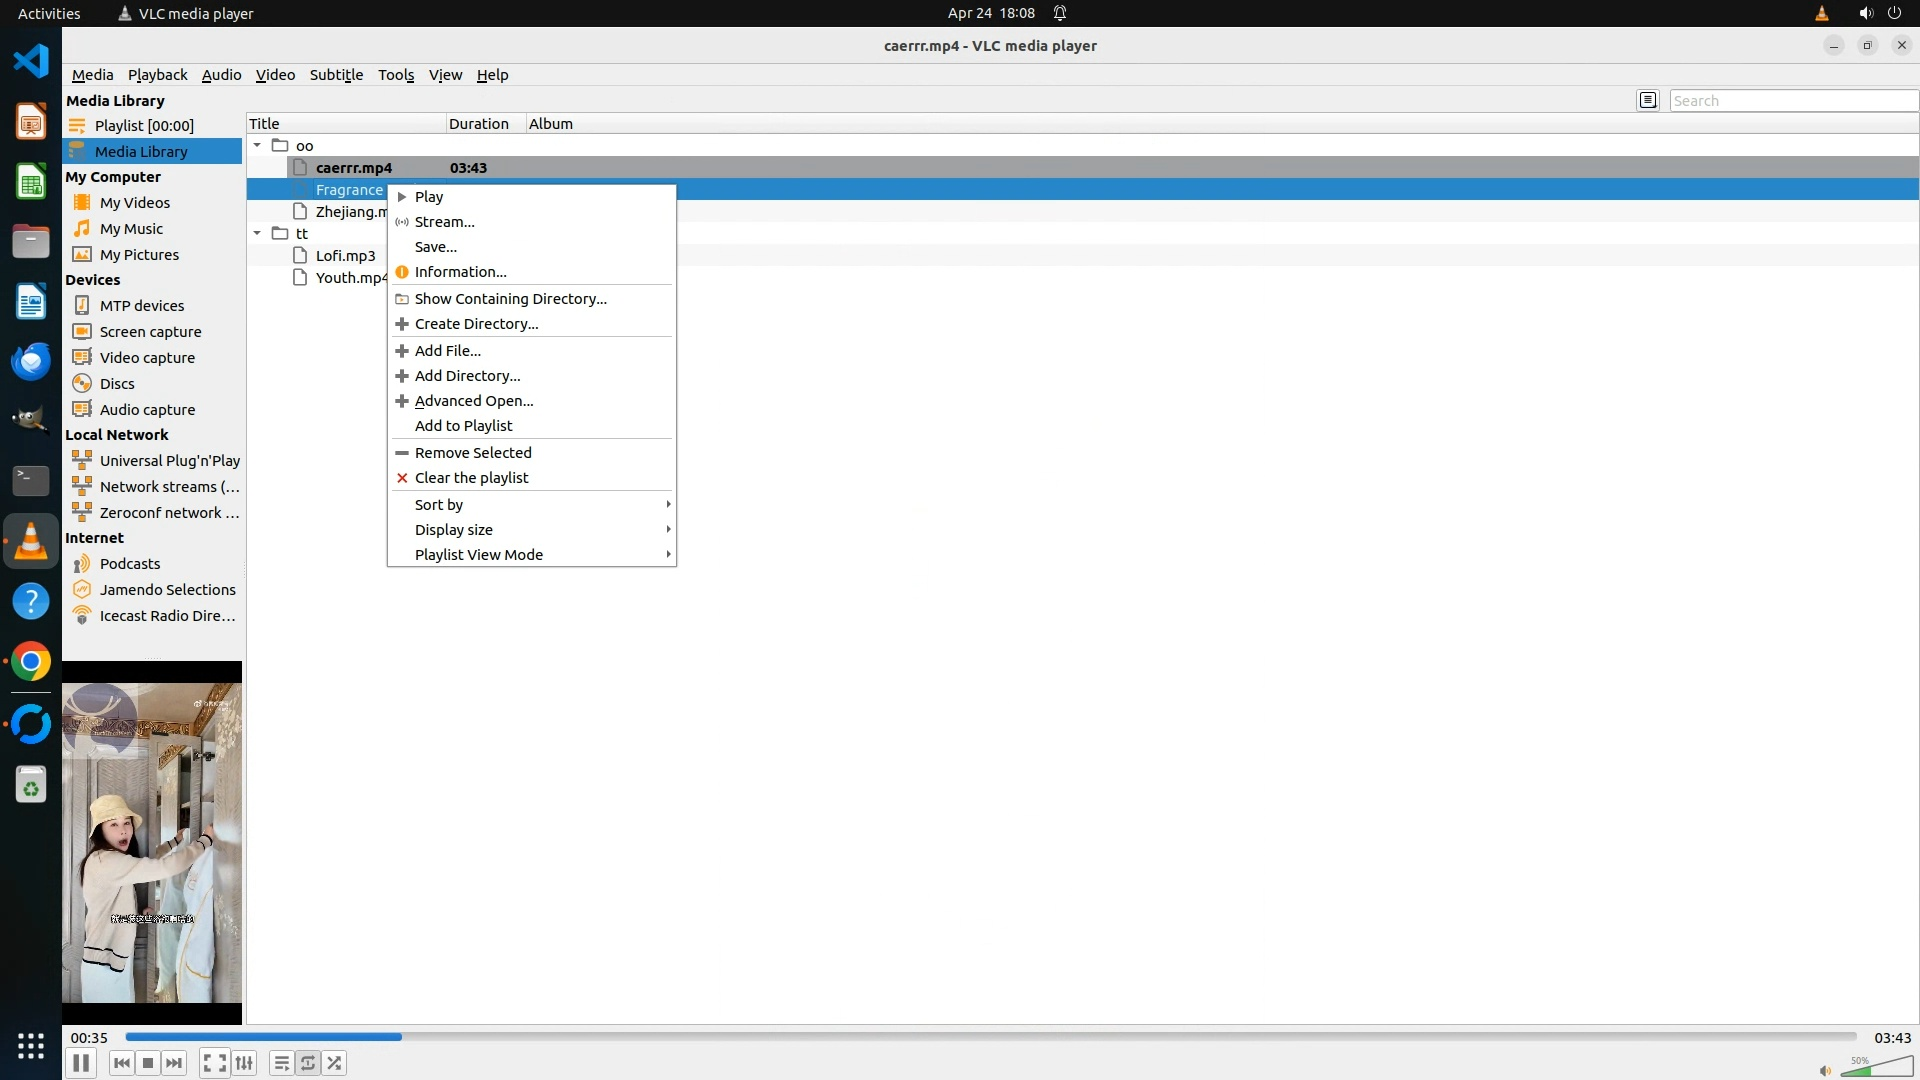The height and width of the screenshot is (1080, 1920).
Task: Choose Add to Playlist entry
Action: click(463, 426)
